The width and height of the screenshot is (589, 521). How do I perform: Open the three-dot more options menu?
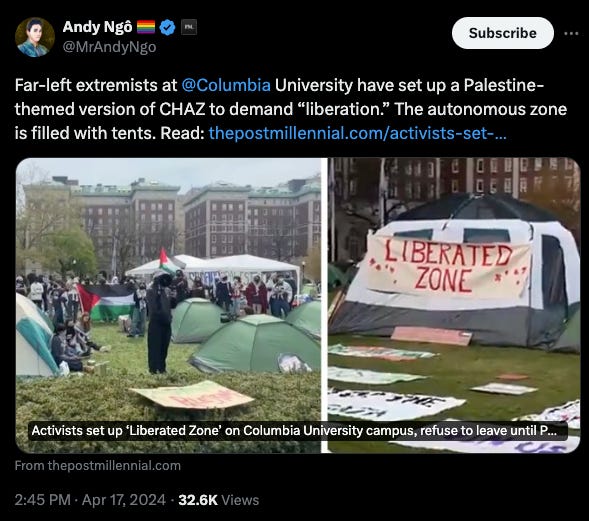pyautogui.click(x=571, y=33)
